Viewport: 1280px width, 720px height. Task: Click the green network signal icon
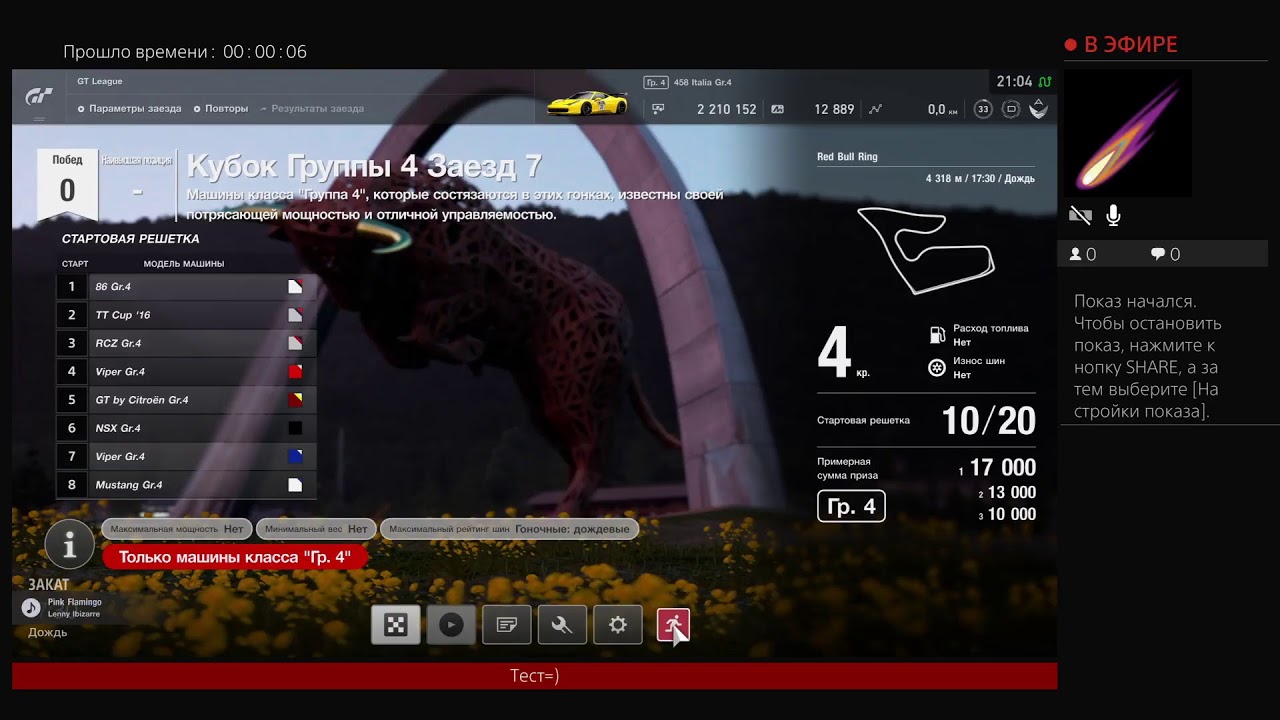(x=1045, y=82)
